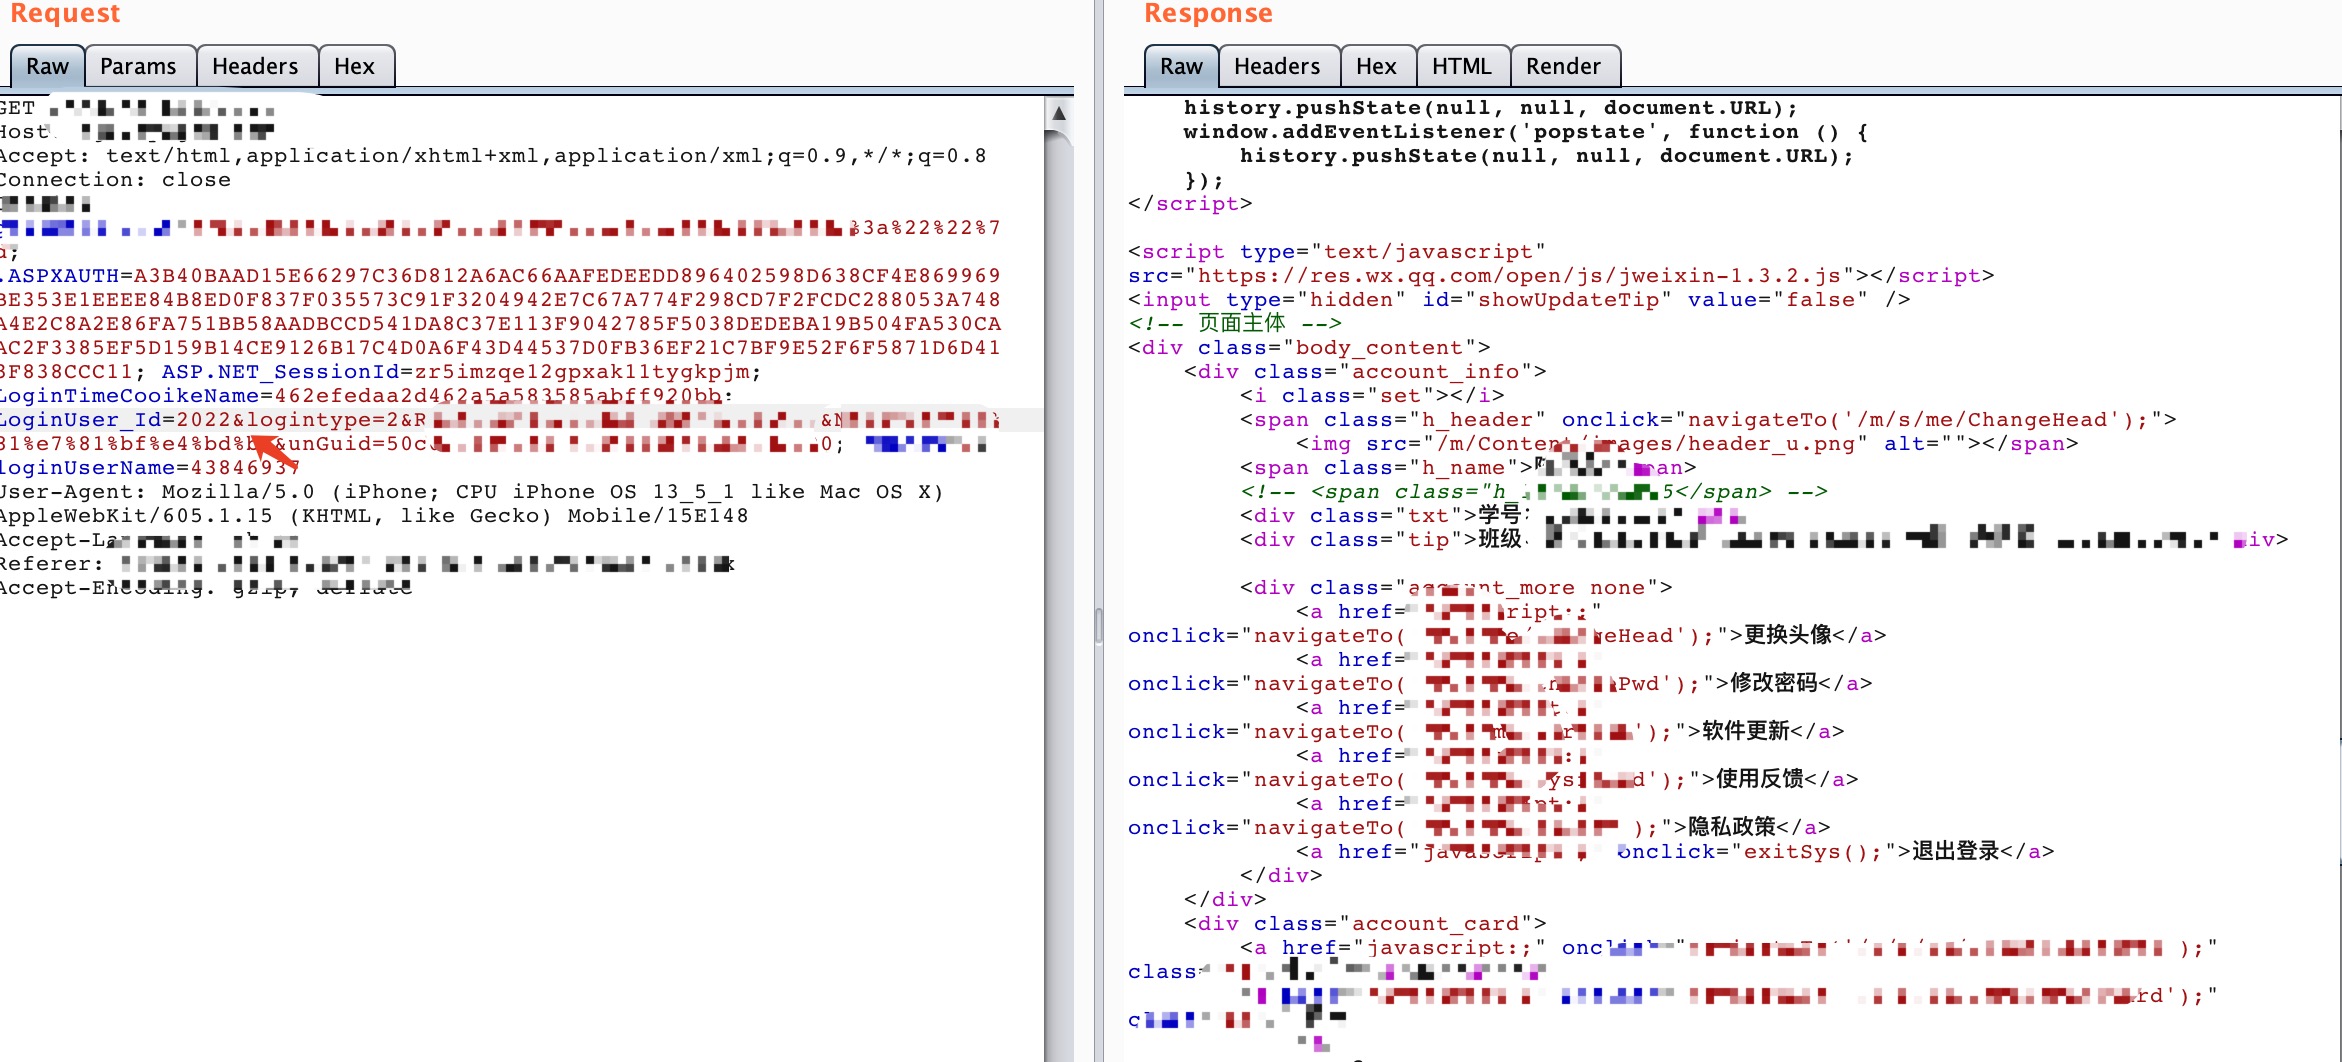Click the 'LoginUserName=4384693' cookie text
The image size is (2342, 1062).
click(150, 468)
